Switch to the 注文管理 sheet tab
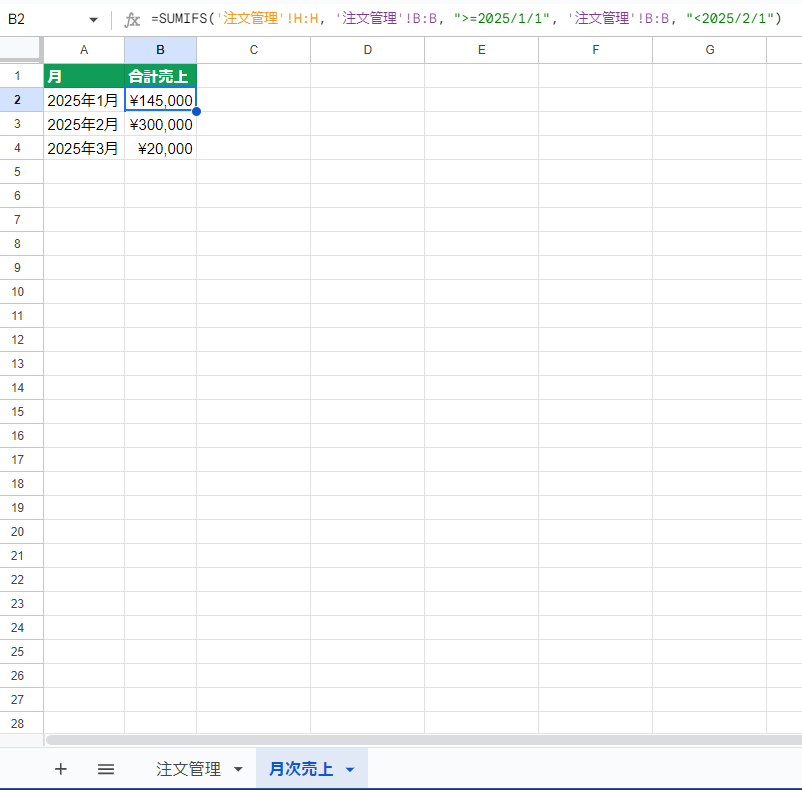Viewport: 802px width, 790px height. pos(188,769)
